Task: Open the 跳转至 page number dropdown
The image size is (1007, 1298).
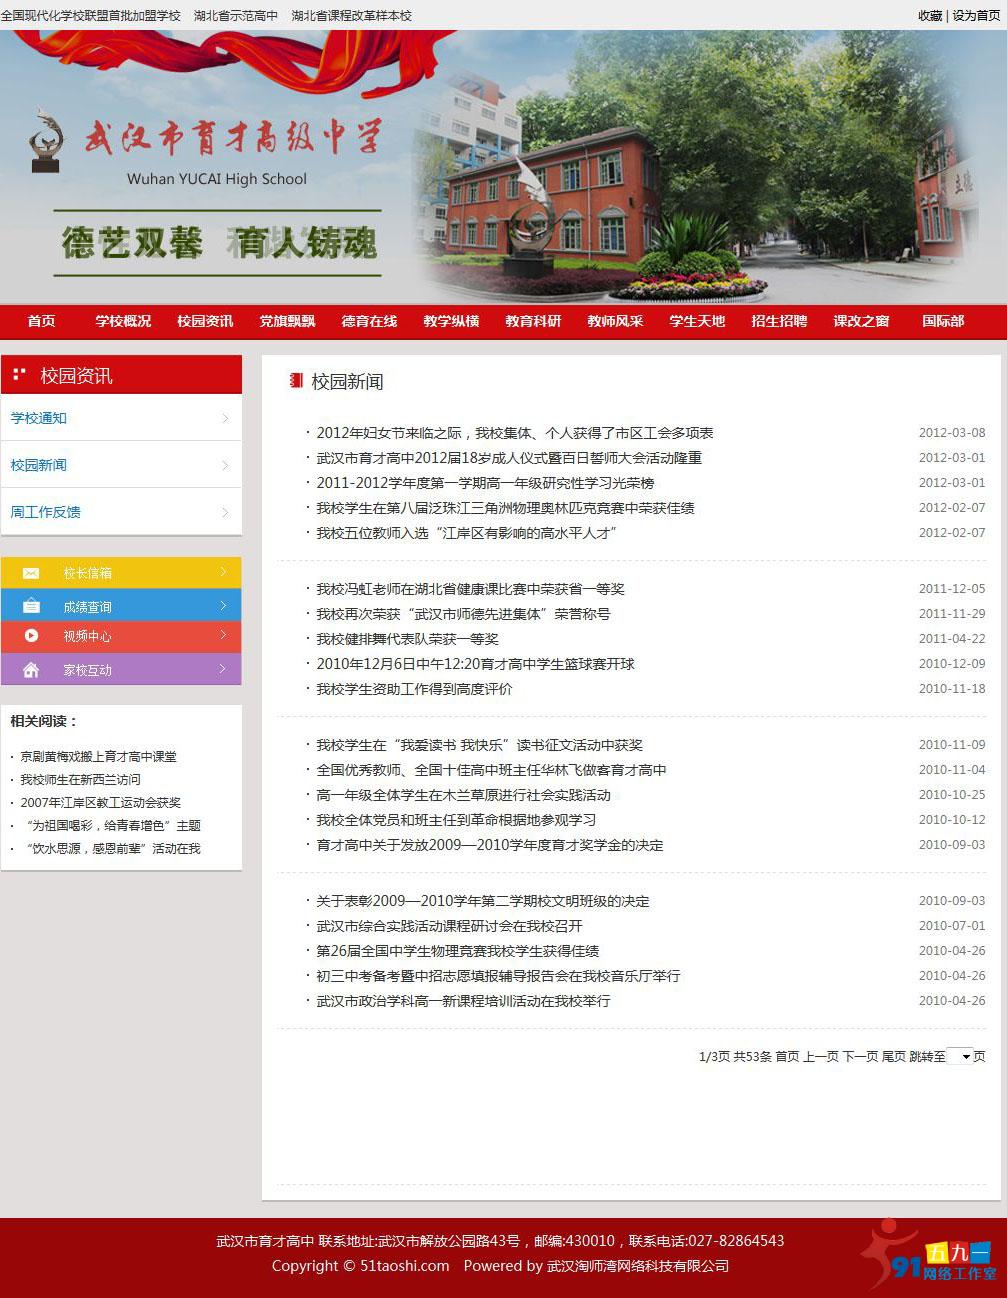Action: tap(963, 1056)
